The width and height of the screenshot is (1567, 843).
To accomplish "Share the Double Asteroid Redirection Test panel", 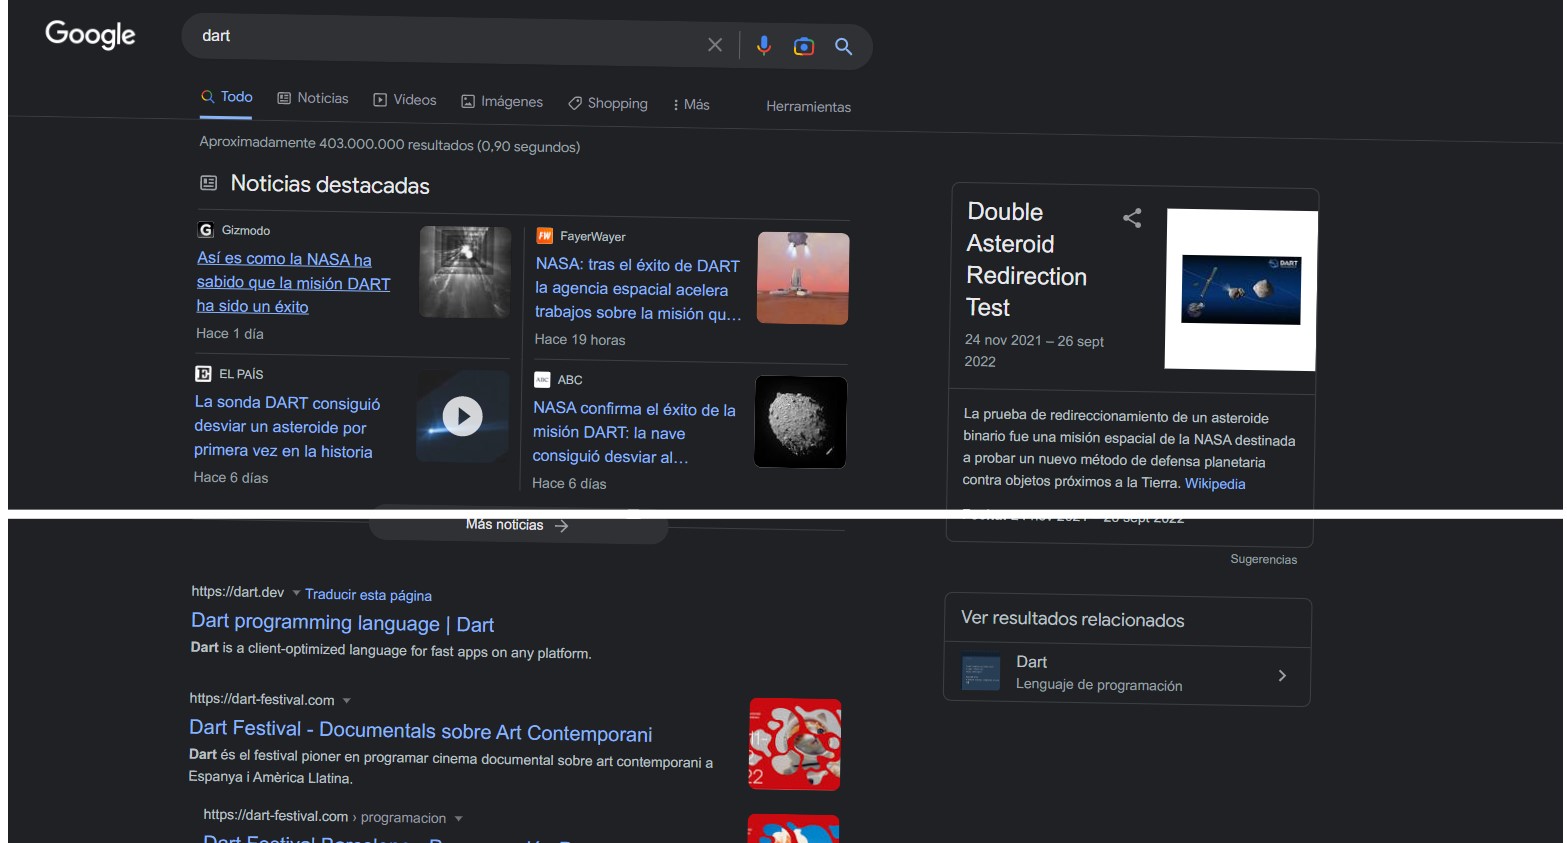I will tap(1131, 218).
